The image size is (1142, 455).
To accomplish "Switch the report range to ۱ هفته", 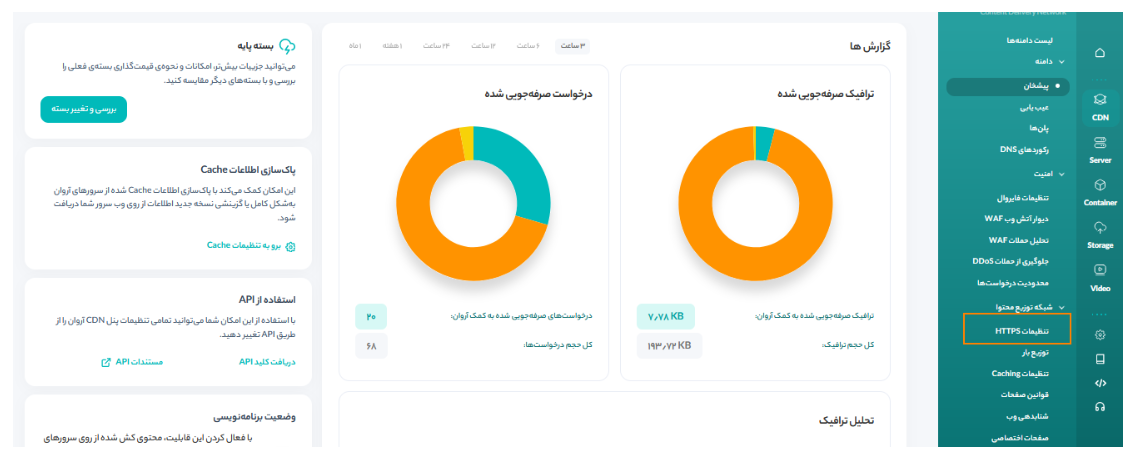I will 391,46.
